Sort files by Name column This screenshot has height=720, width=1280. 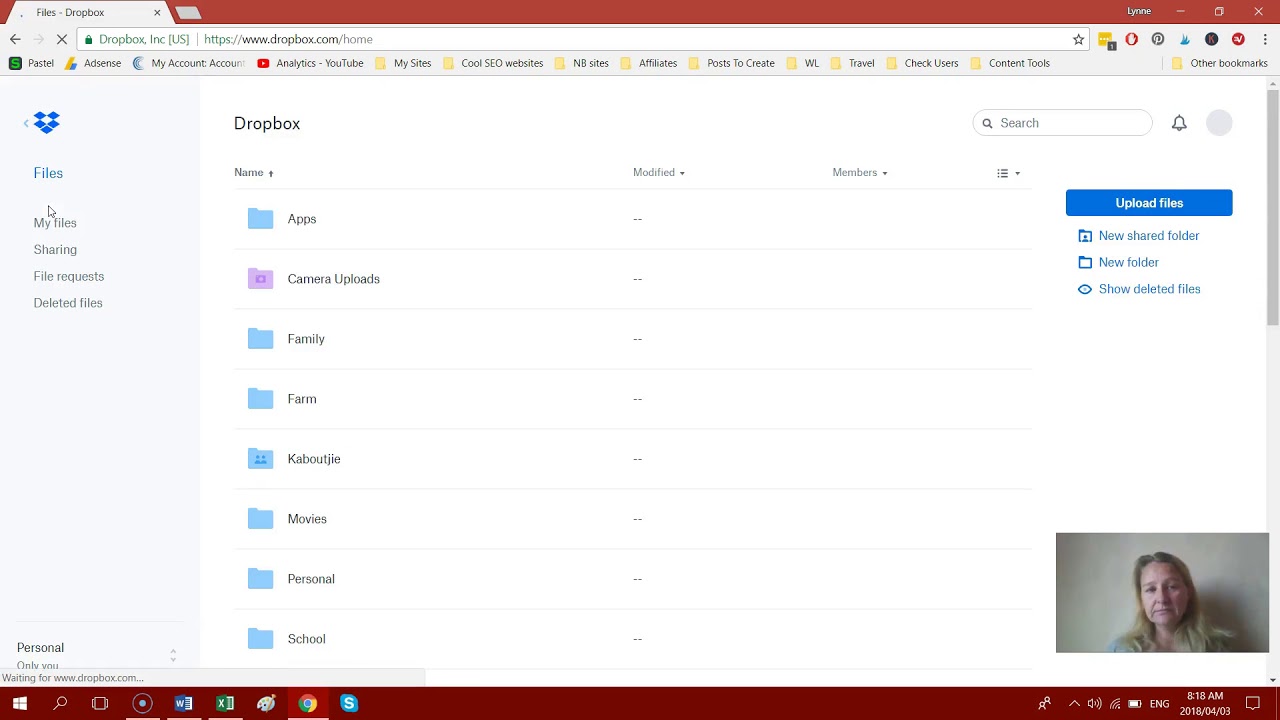(x=254, y=173)
